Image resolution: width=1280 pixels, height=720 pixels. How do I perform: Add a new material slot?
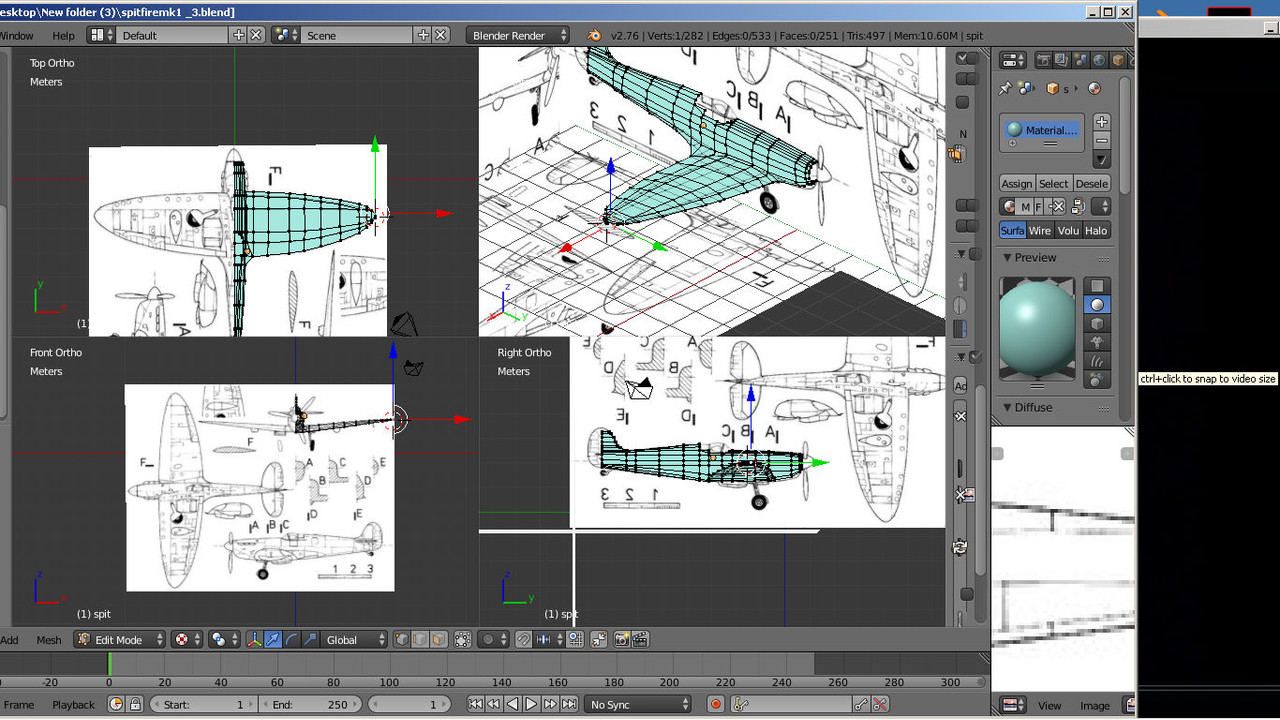(x=1102, y=121)
